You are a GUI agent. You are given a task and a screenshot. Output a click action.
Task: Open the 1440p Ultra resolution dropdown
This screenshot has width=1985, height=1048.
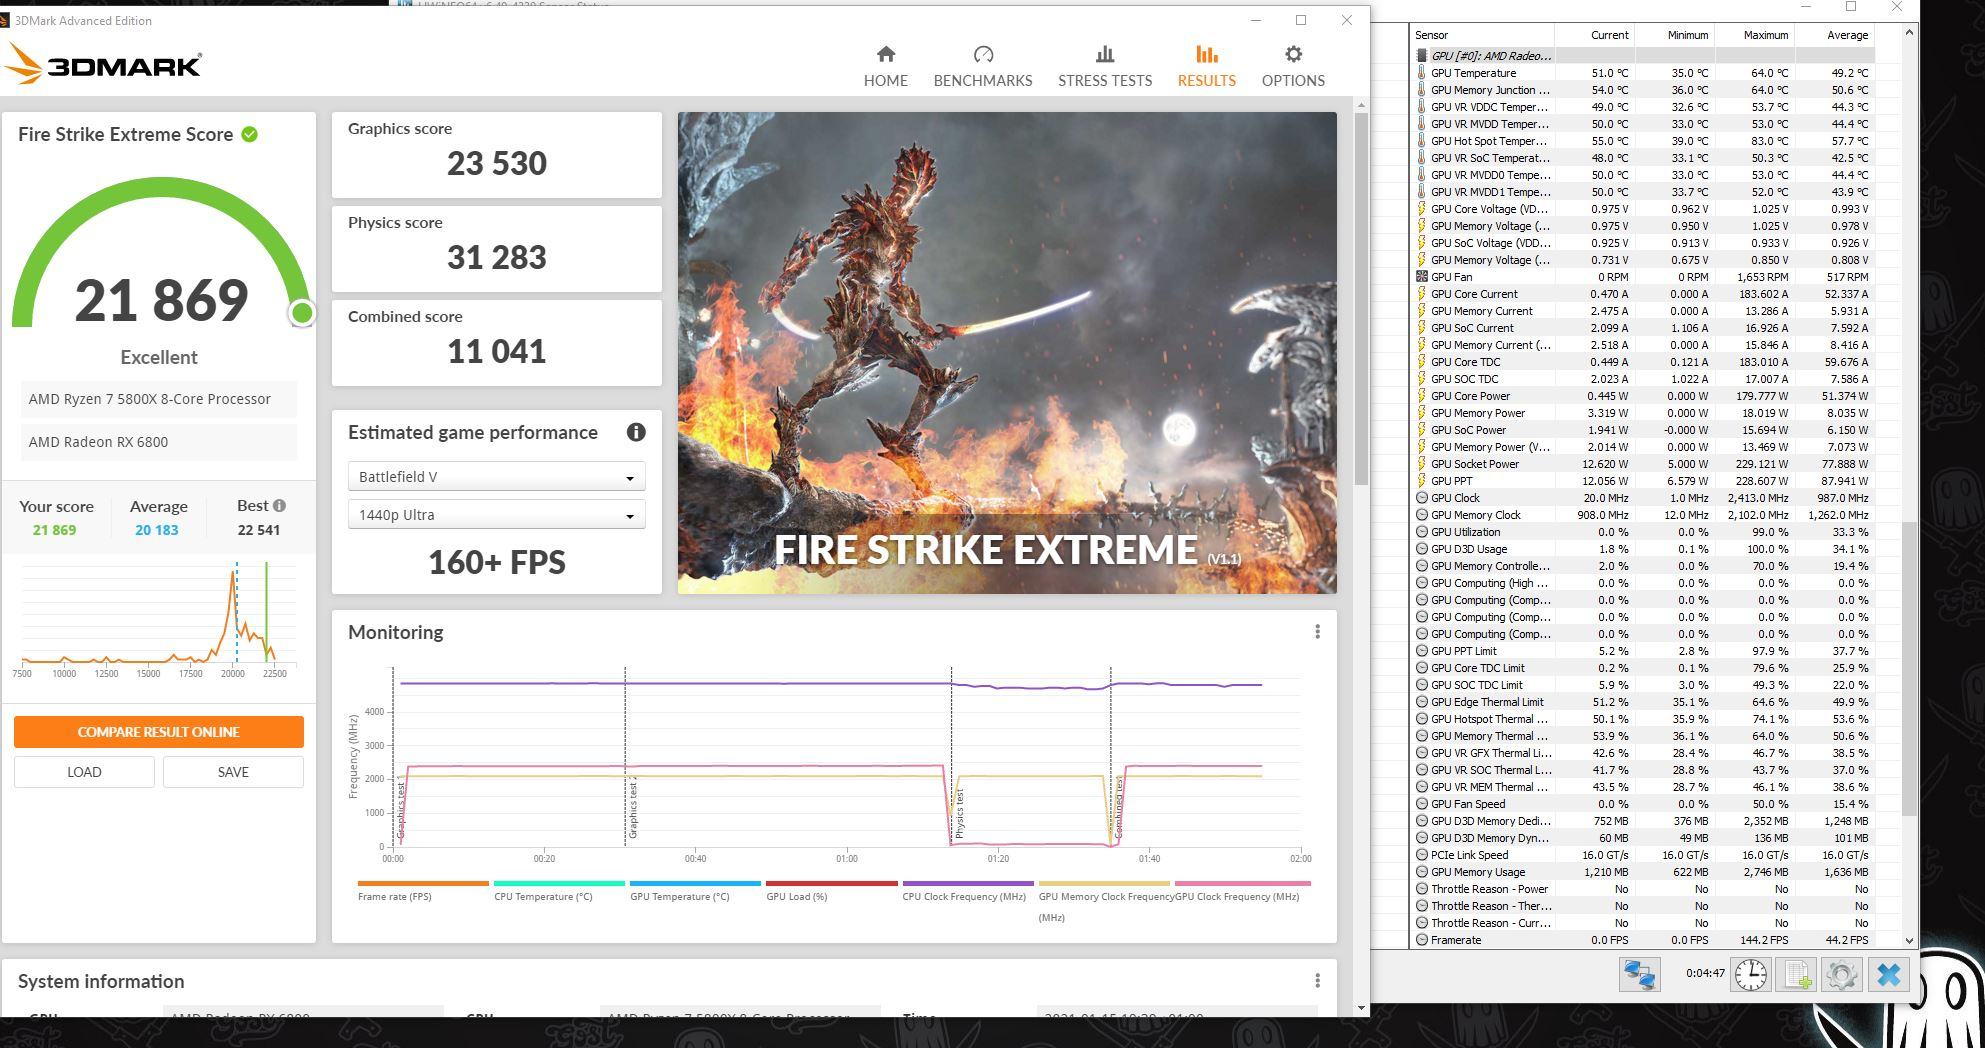click(496, 515)
